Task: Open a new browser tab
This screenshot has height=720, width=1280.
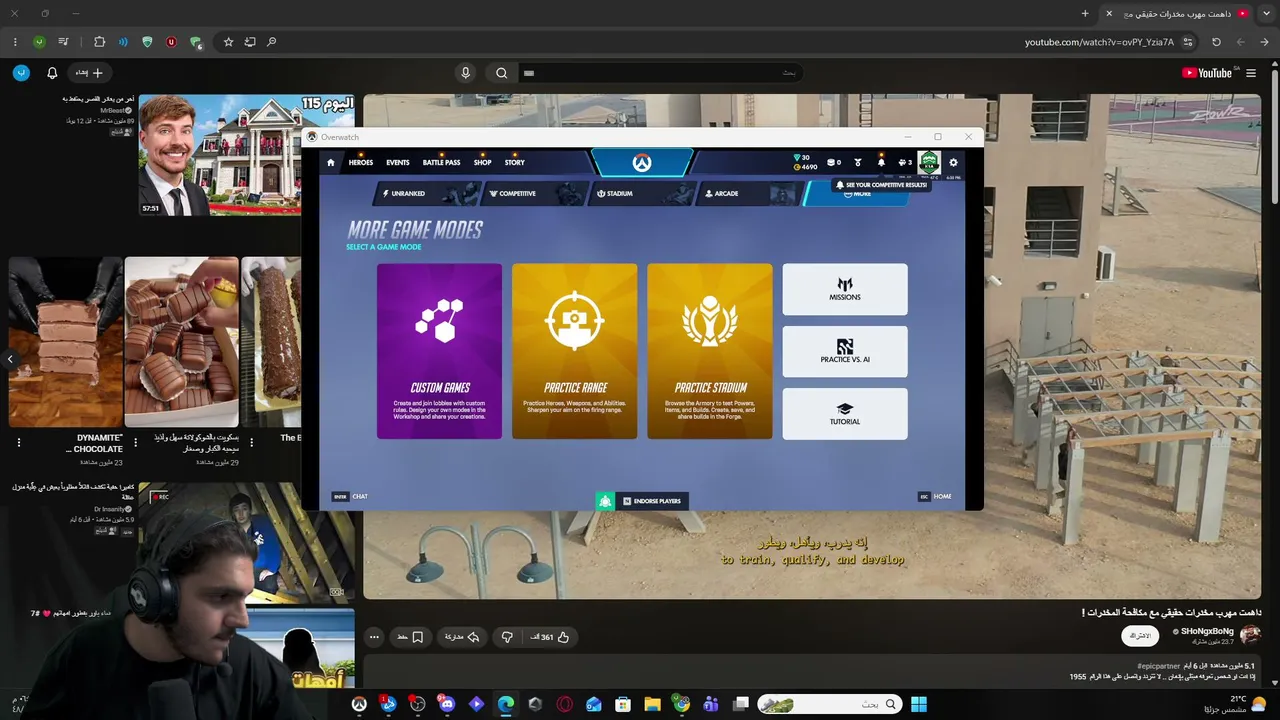Action: 1085,13
